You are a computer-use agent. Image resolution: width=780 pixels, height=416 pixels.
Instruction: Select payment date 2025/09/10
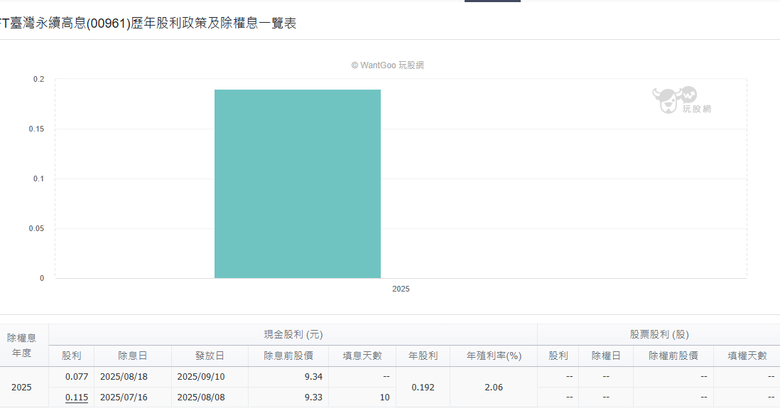point(201,377)
